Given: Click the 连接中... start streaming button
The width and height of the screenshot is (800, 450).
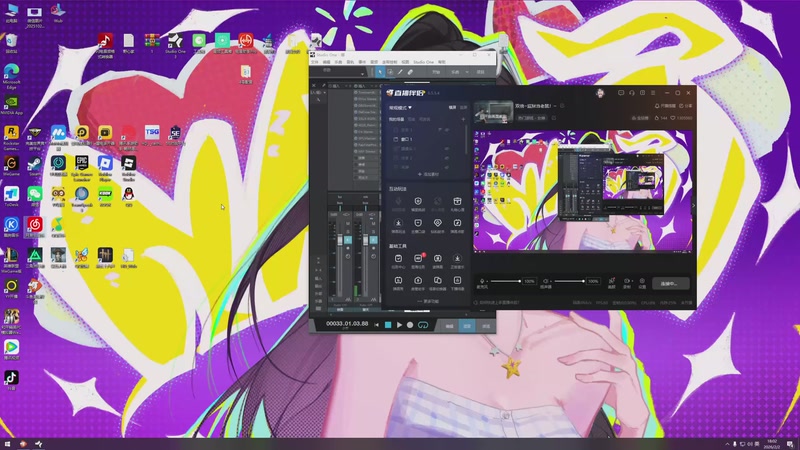Looking at the screenshot, I should click(671, 283).
